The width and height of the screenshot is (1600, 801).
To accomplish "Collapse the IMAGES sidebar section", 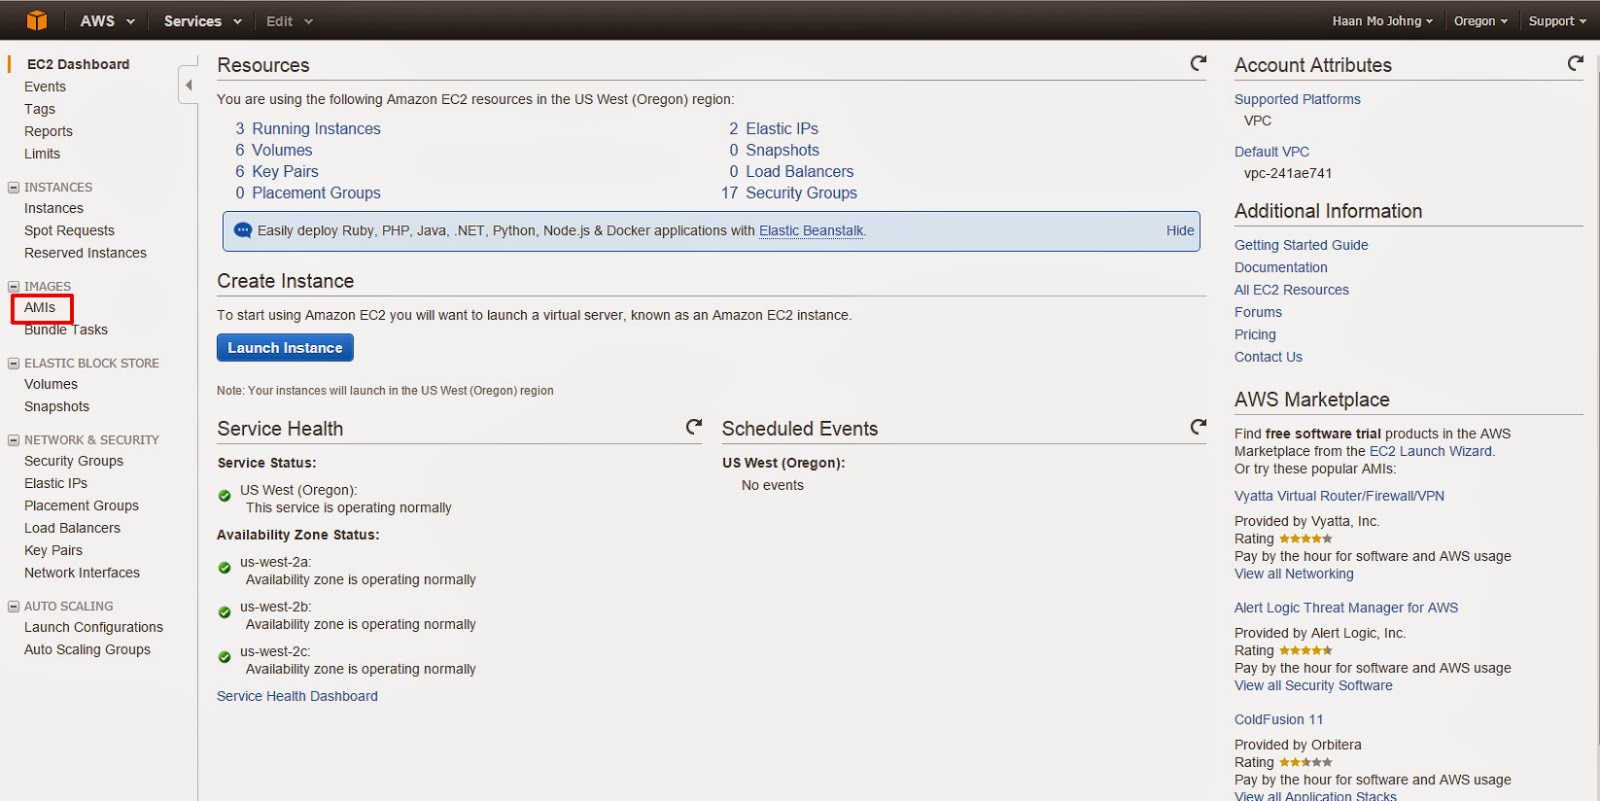I will click(14, 286).
